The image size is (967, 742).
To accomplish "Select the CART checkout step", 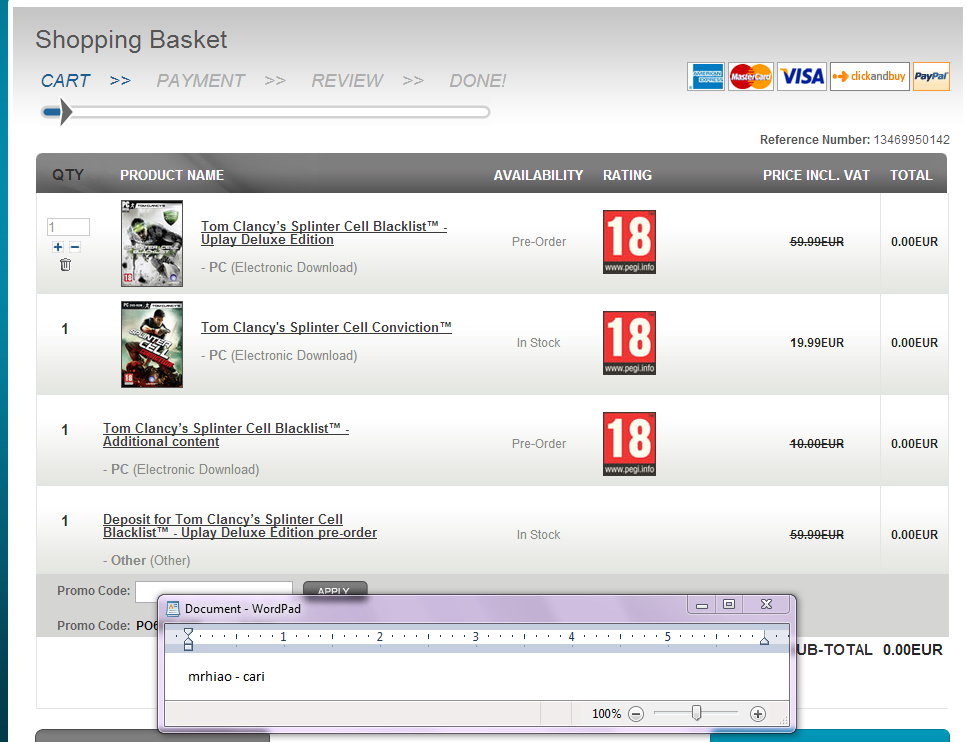I will (65, 81).
